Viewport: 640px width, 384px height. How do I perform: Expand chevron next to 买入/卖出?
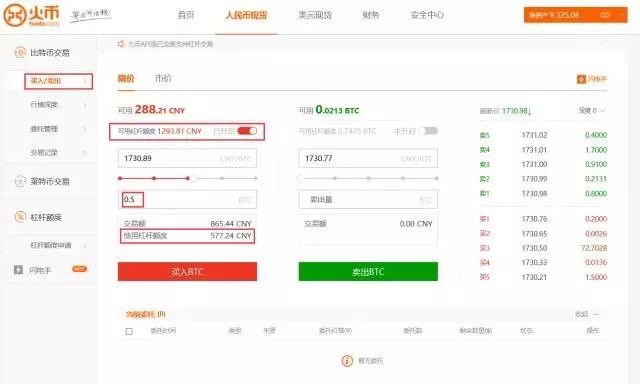85,81
